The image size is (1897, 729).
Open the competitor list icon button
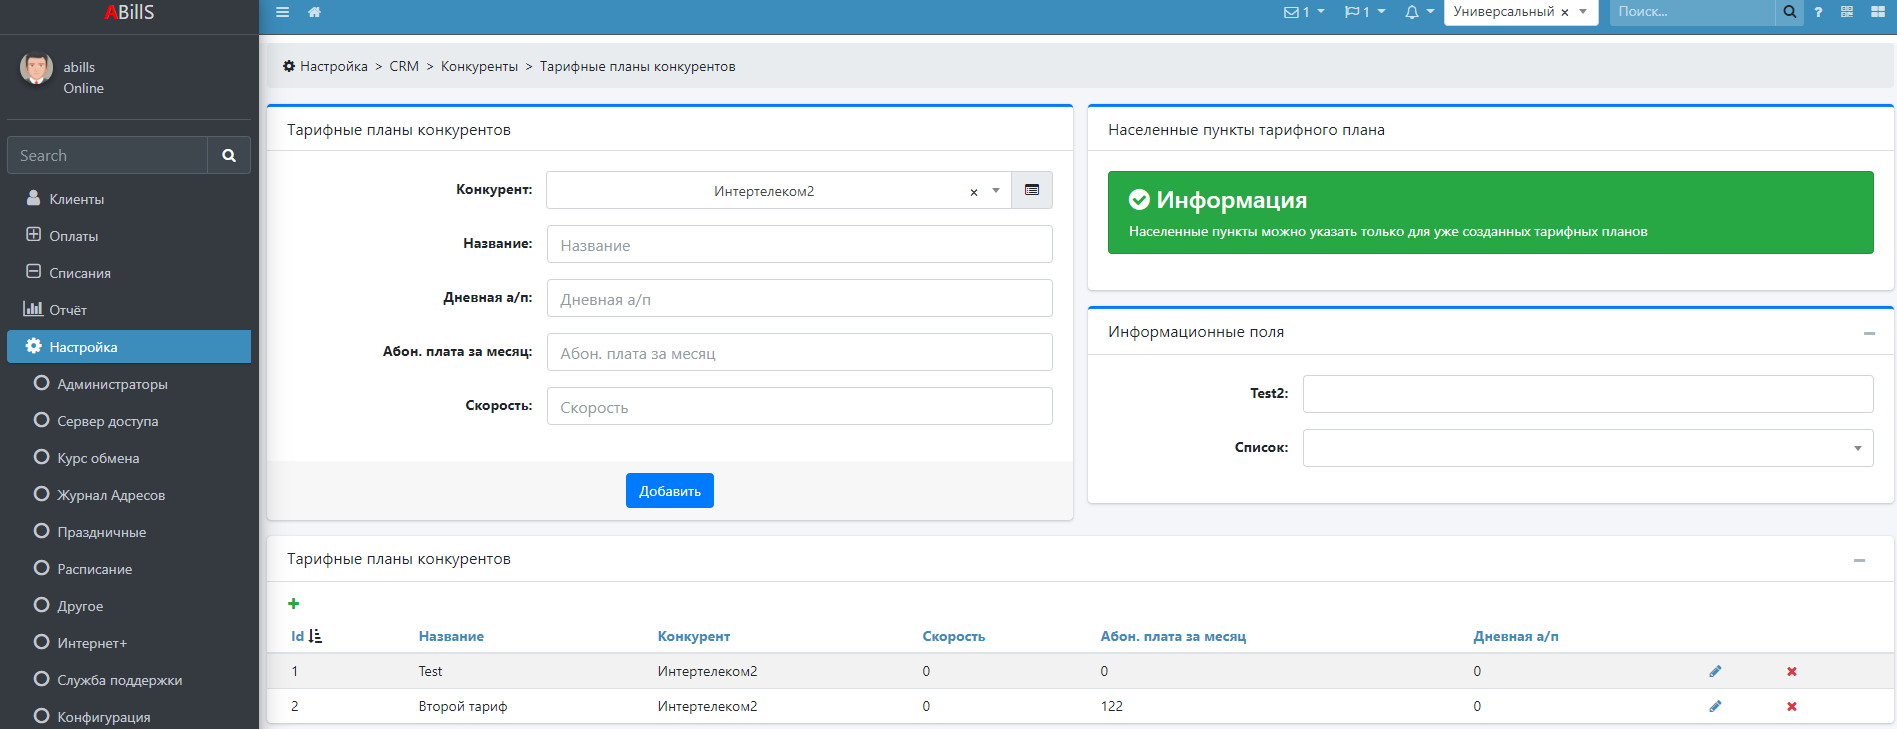1031,190
